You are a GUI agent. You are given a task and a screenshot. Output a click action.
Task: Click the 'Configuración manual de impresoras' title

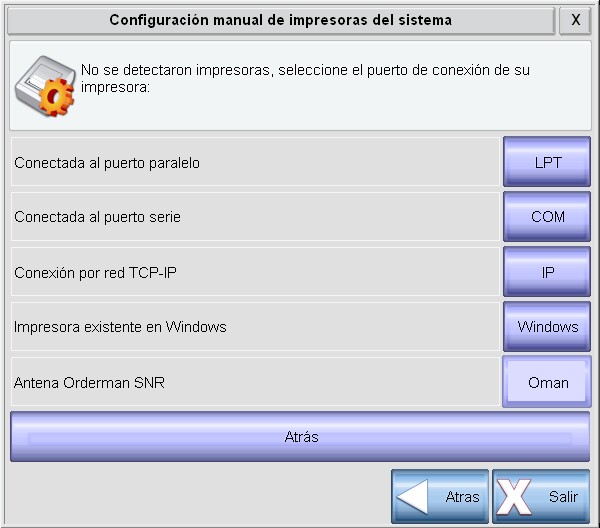280,20
